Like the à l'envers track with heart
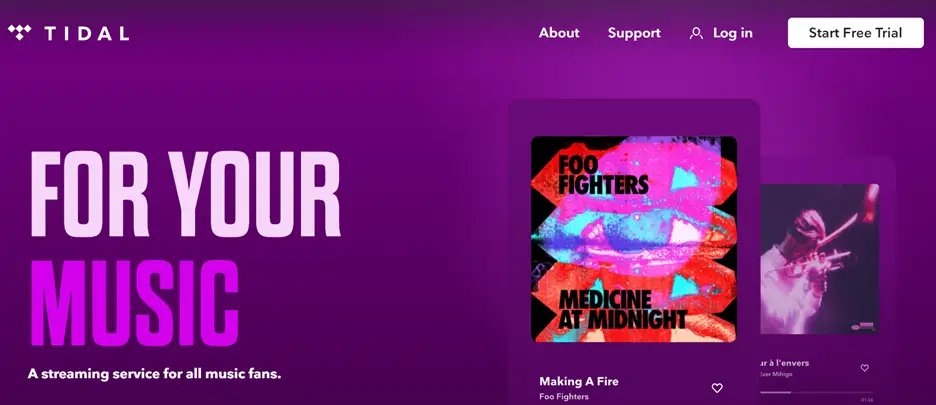 [864, 367]
